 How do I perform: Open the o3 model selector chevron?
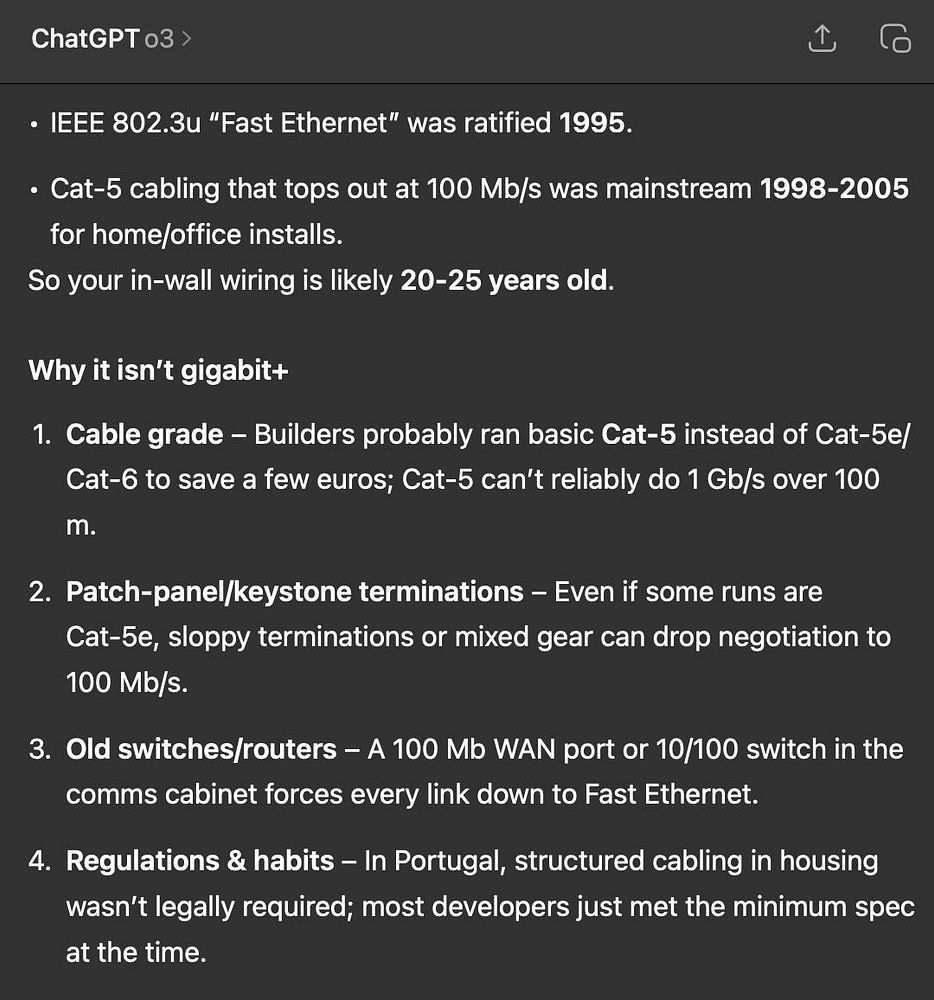(187, 40)
